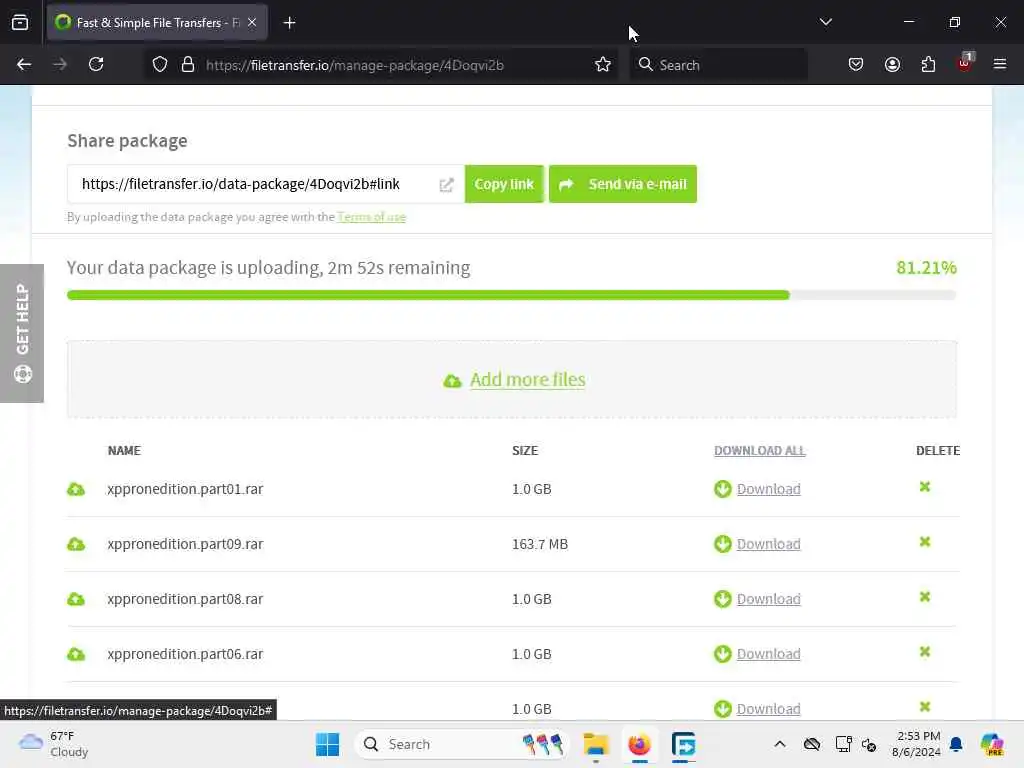Screen dimensions: 1024x768
Task: Click uBlock Origin extension icon
Action: [x=965, y=63]
